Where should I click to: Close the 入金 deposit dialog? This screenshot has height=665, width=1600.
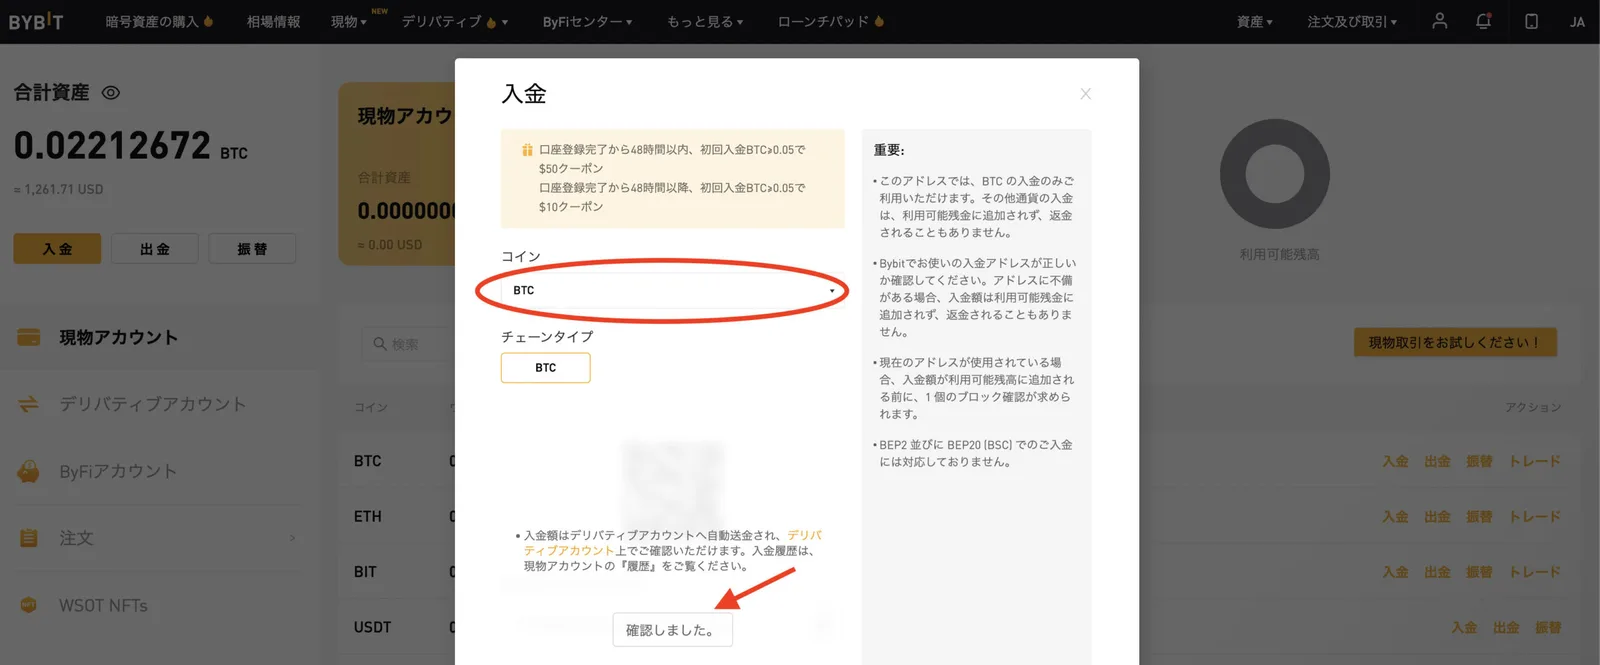(x=1085, y=94)
